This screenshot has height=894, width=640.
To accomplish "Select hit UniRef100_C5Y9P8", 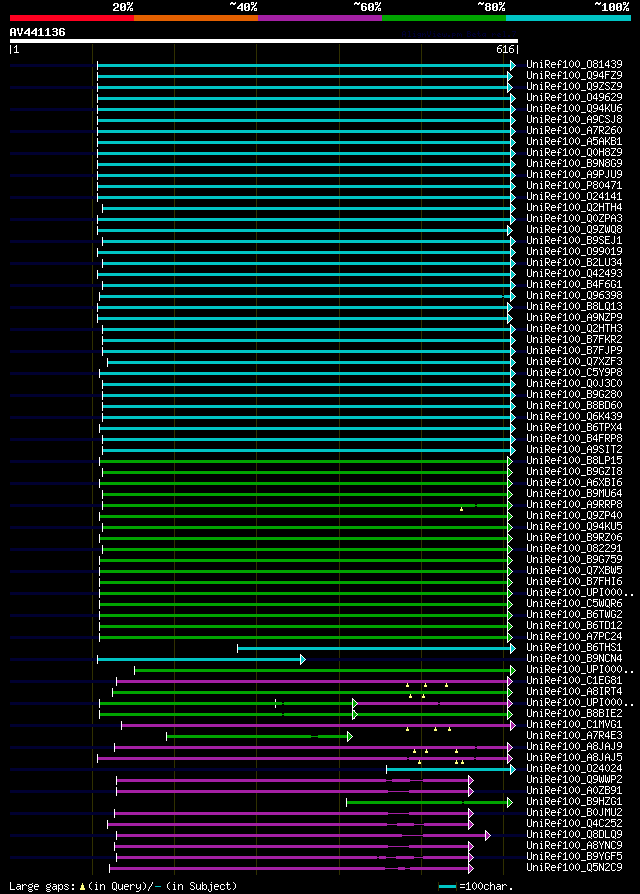I will point(574,373).
